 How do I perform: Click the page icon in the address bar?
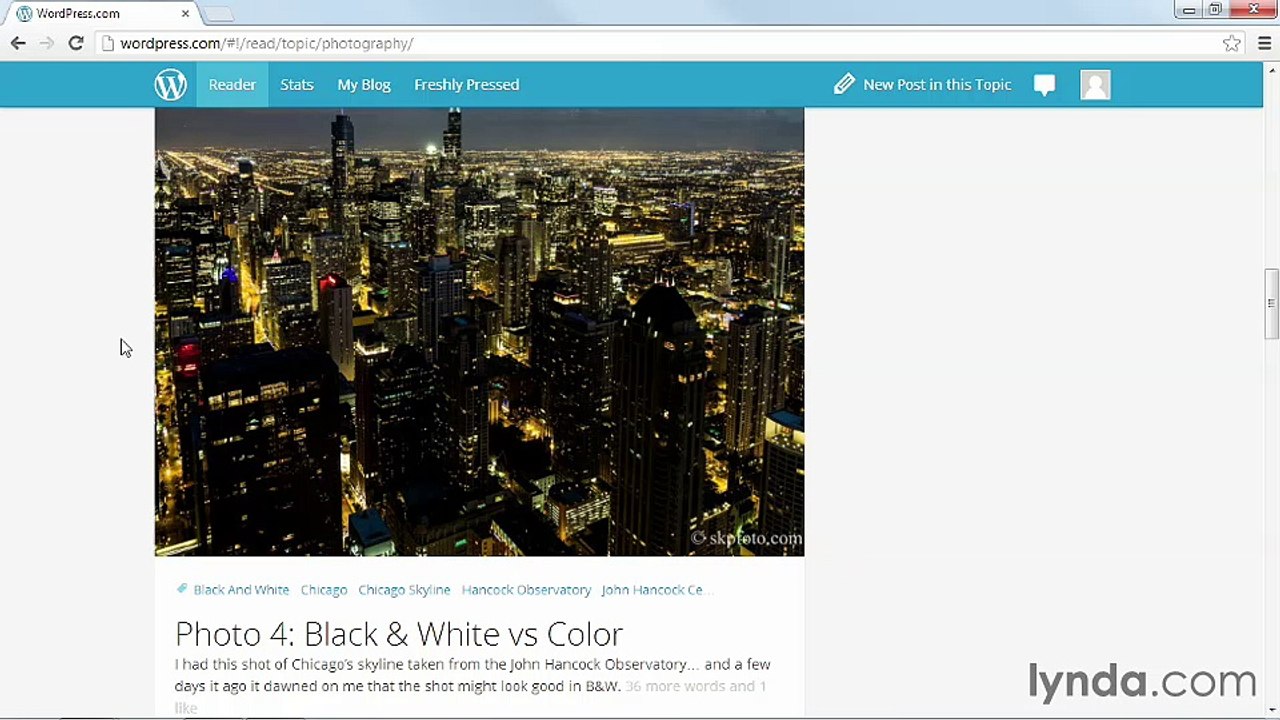pos(108,43)
